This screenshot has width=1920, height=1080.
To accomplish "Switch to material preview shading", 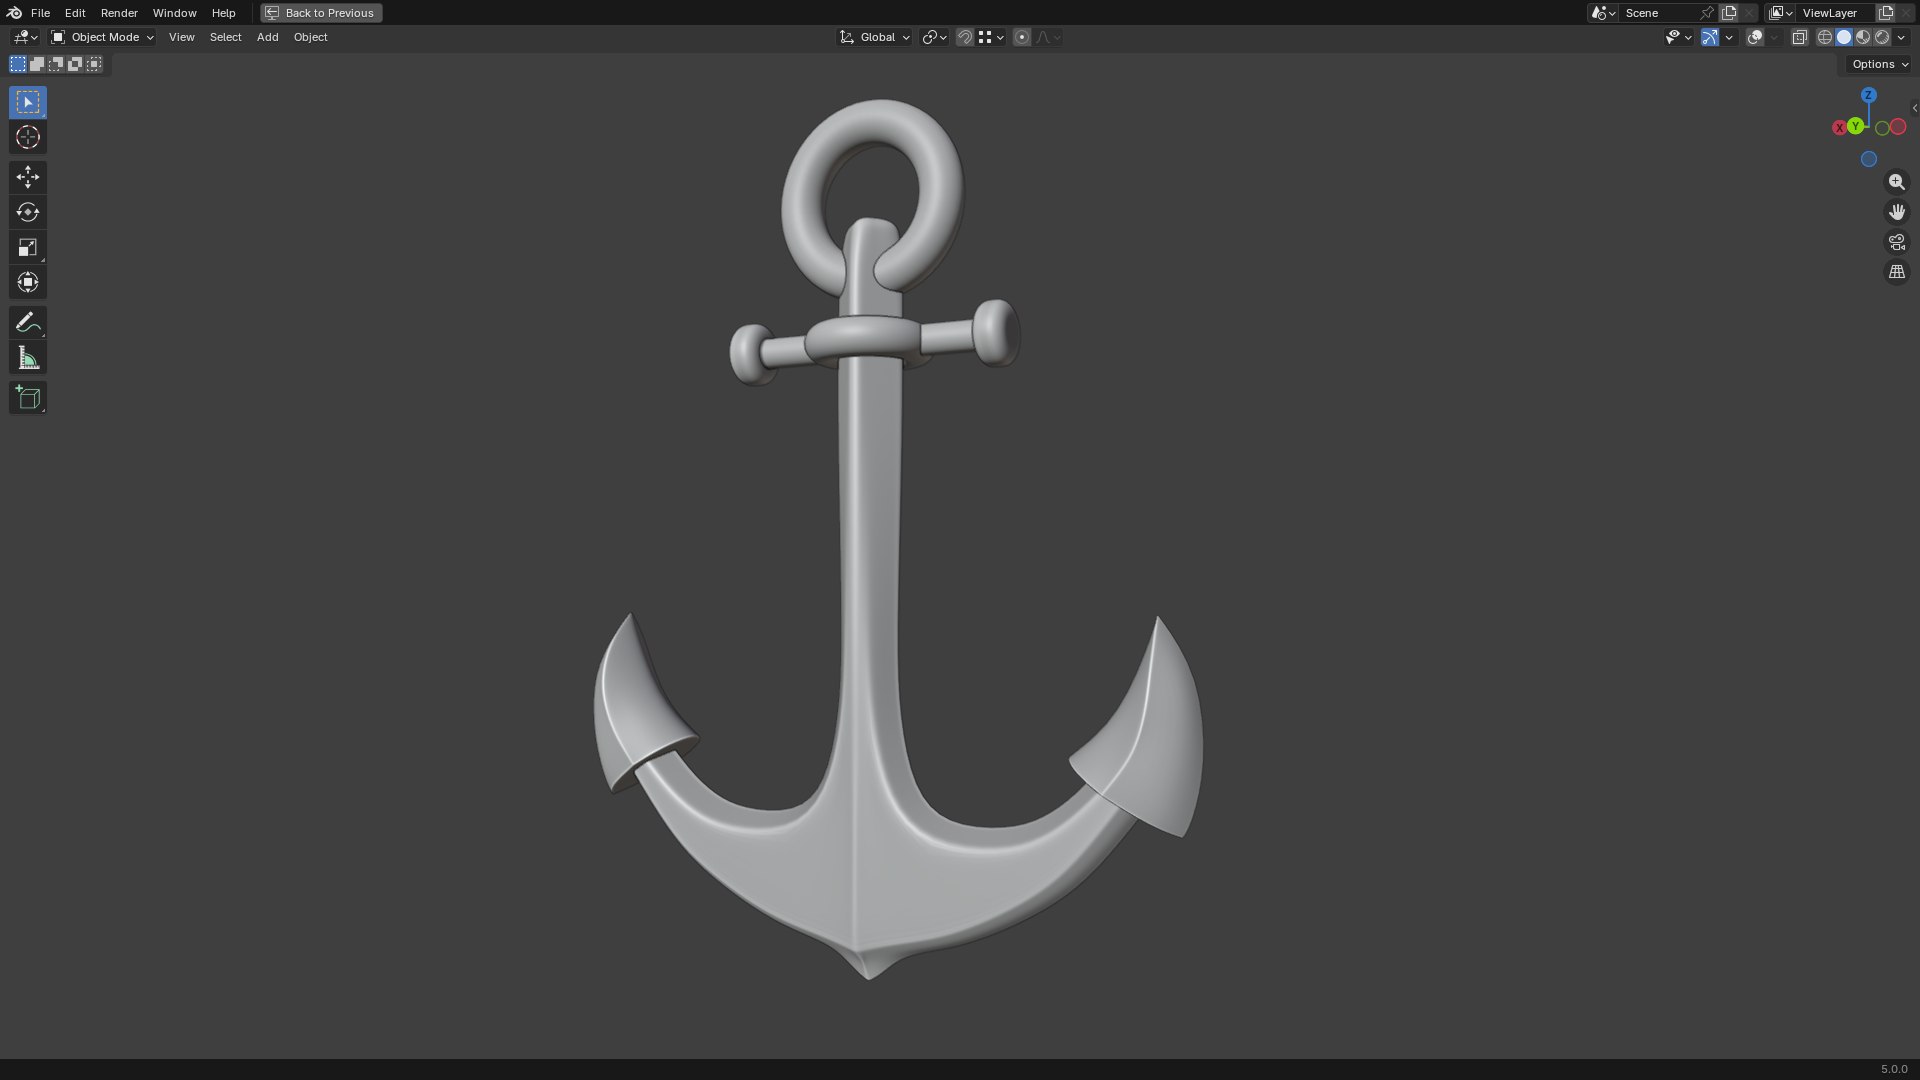I will coord(1863,37).
